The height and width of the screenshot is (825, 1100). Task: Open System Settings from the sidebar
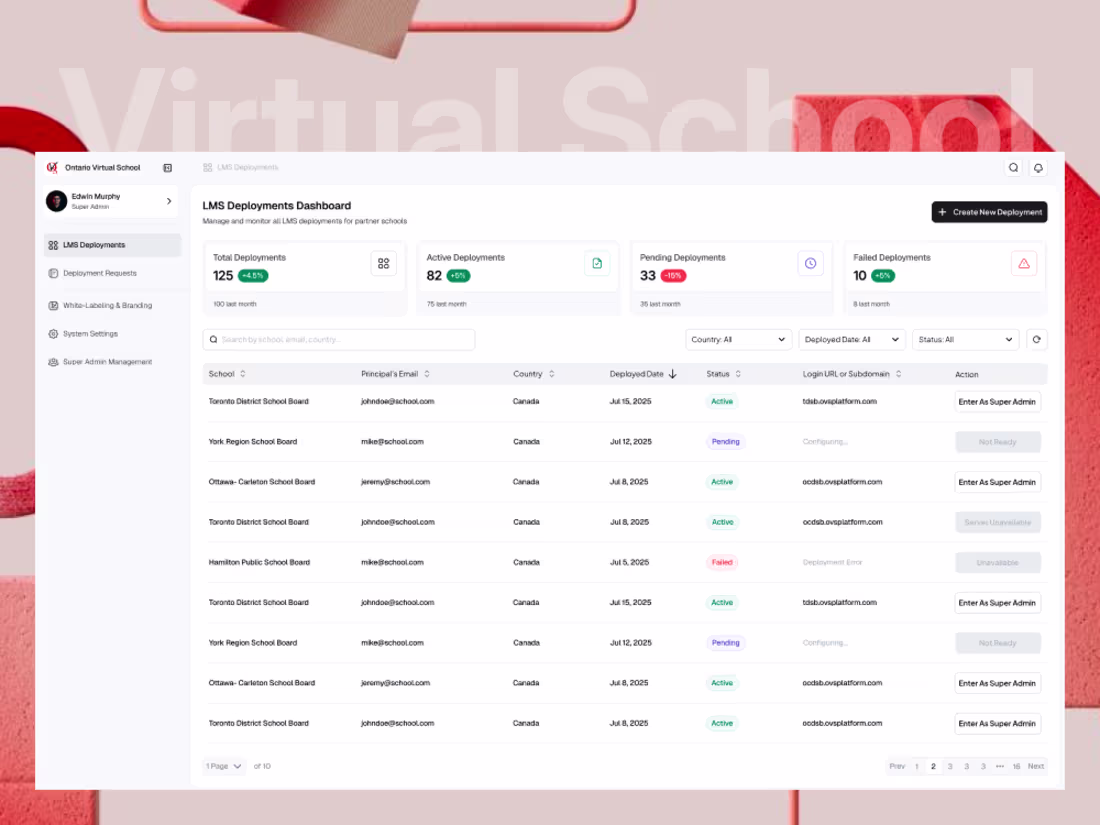91,333
